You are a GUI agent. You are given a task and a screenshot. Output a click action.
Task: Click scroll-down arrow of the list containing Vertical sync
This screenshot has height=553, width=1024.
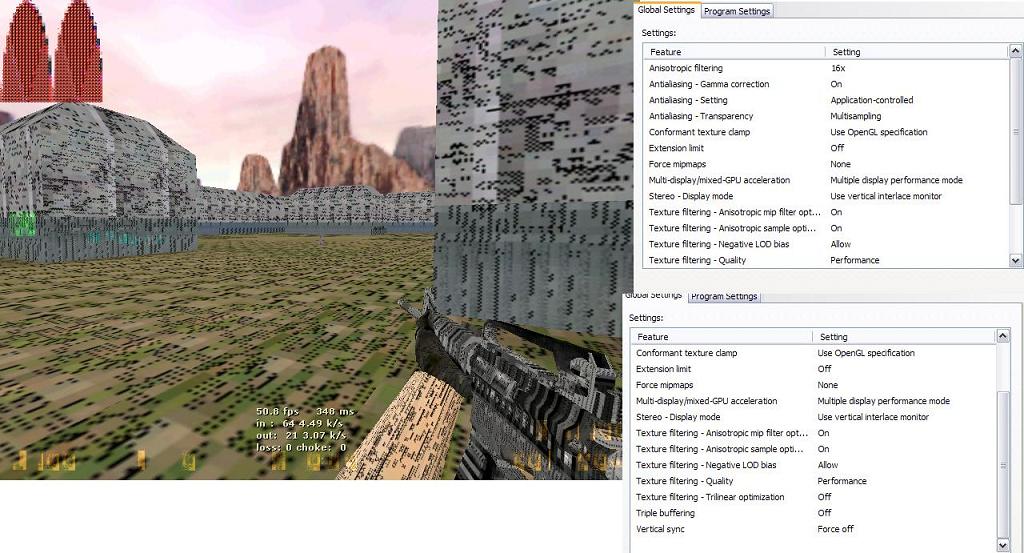(1003, 545)
